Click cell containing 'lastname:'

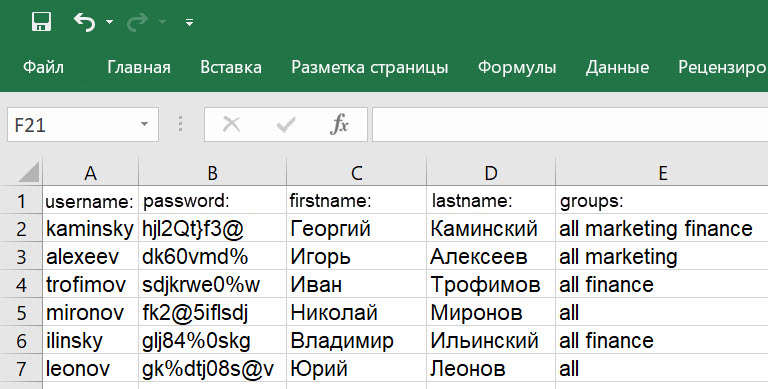491,200
